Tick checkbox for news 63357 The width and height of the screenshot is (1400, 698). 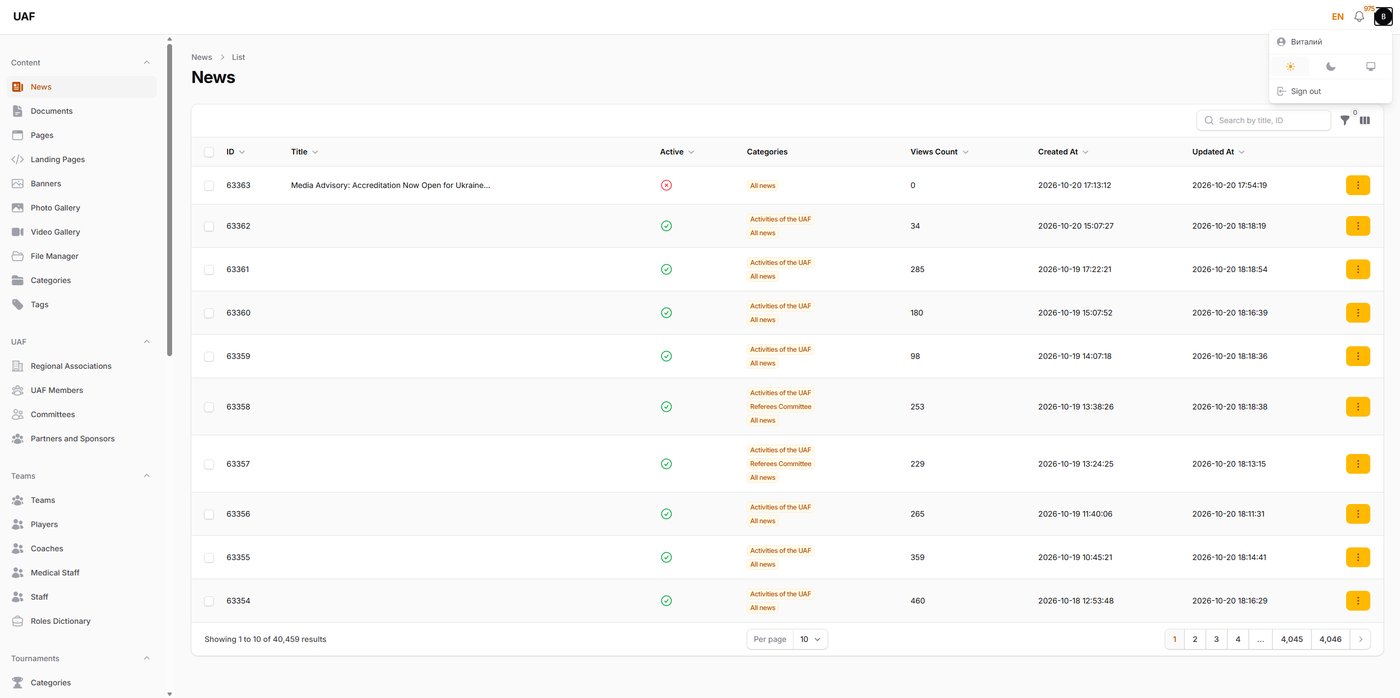coord(209,464)
